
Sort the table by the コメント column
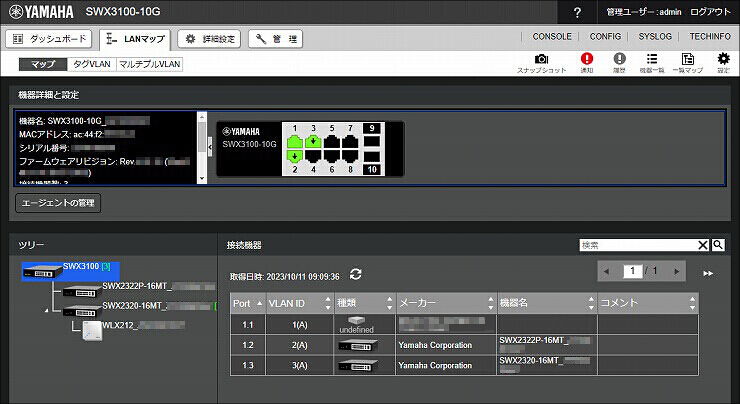pos(648,303)
